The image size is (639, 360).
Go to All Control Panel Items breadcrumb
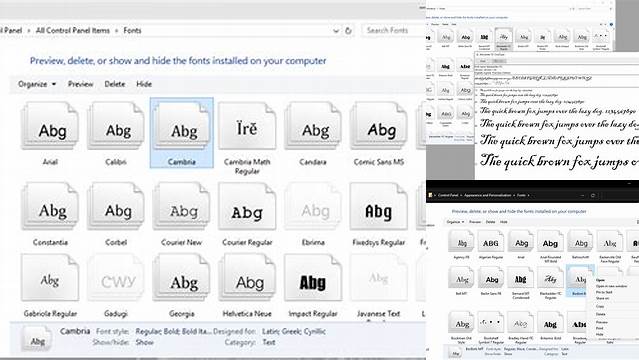(73, 31)
